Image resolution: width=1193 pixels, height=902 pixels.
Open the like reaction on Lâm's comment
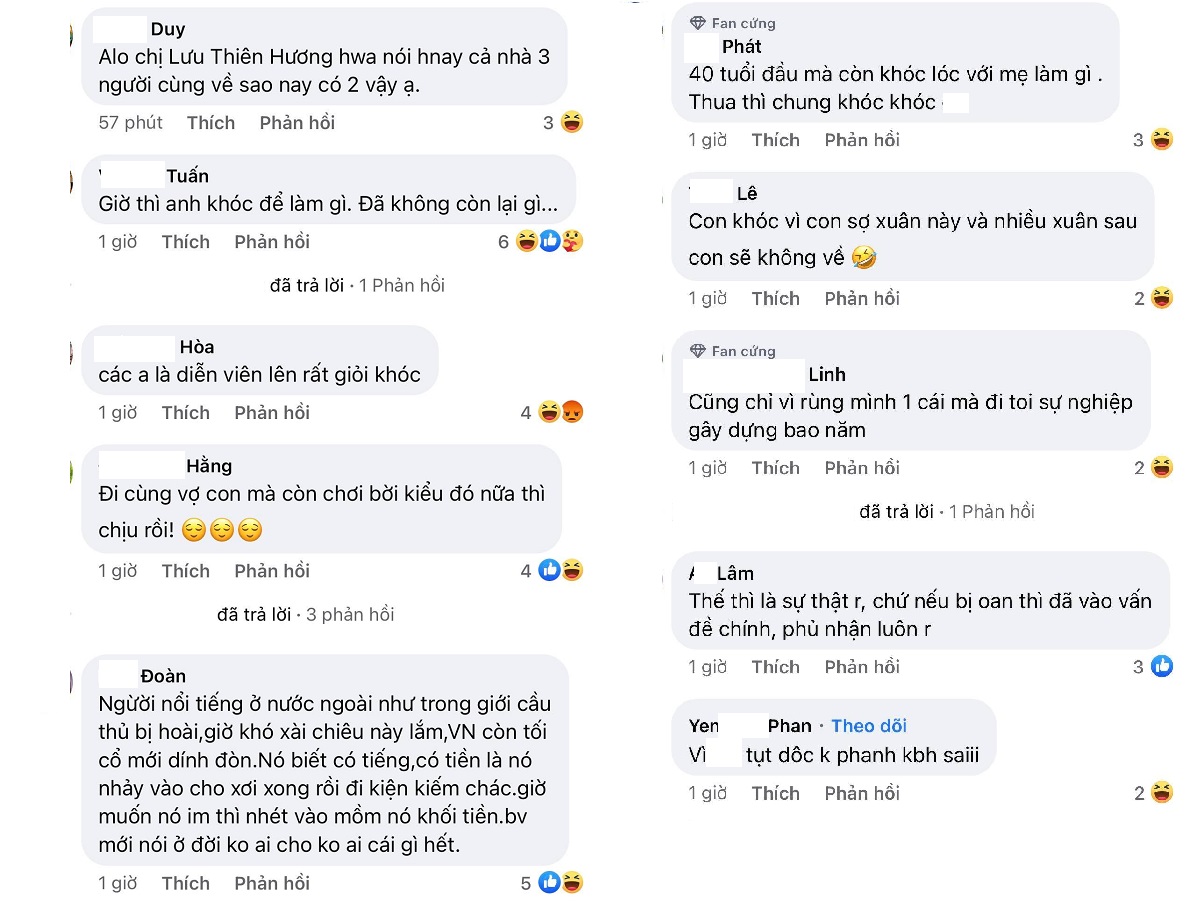point(1162,667)
